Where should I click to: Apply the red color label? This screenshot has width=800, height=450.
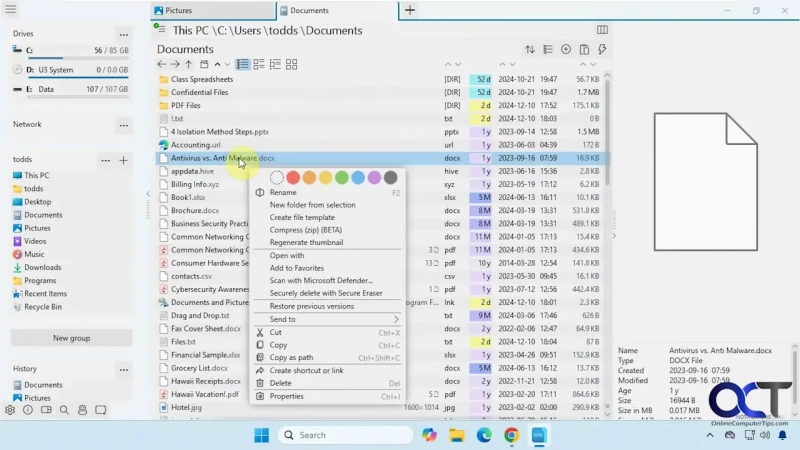pyautogui.click(x=293, y=178)
